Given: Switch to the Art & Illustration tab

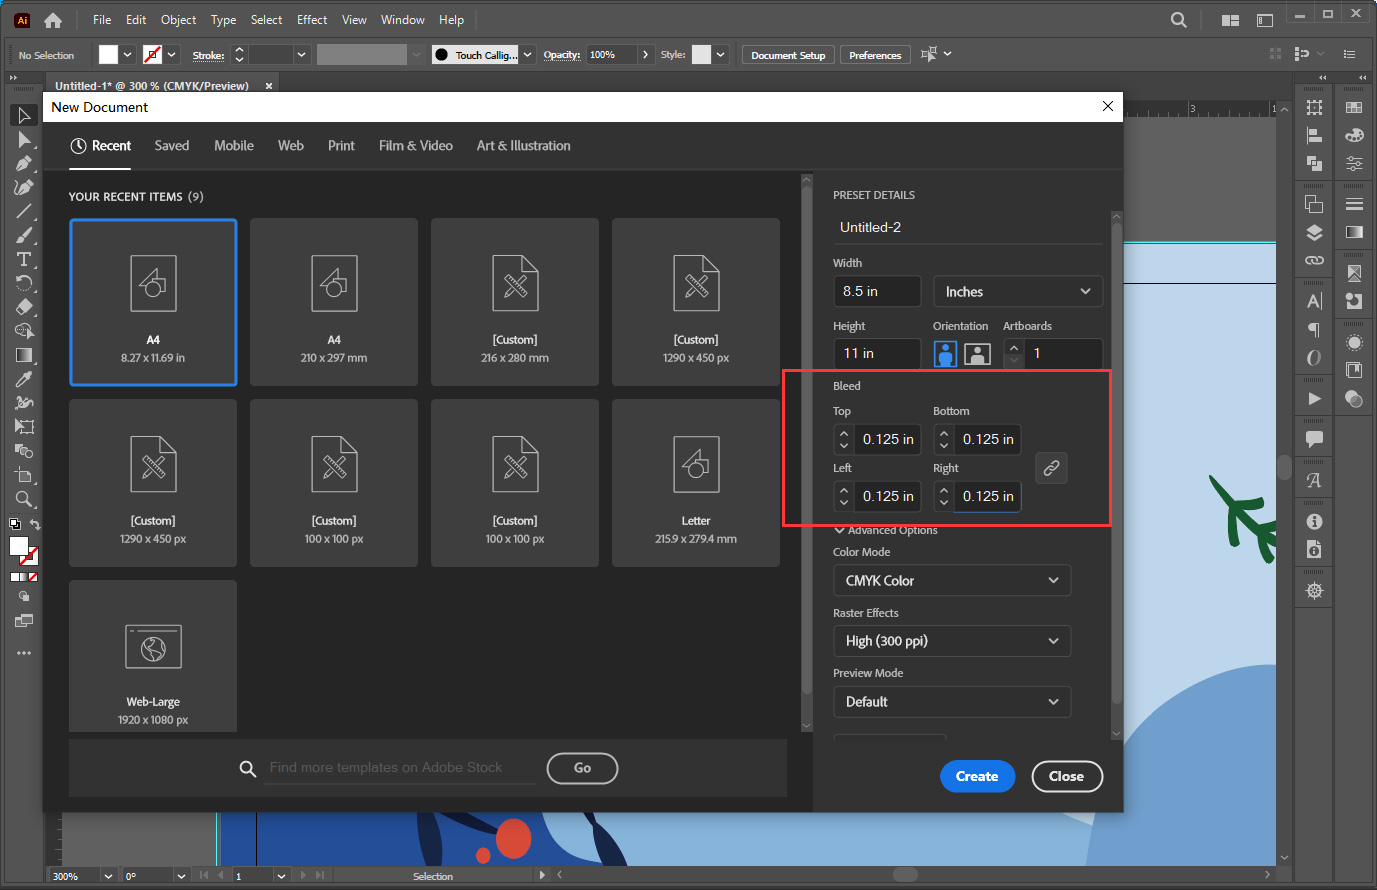Looking at the screenshot, I should pos(524,146).
